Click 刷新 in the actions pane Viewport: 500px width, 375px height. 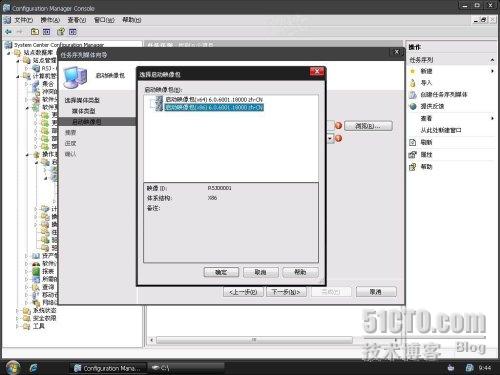tap(426, 142)
